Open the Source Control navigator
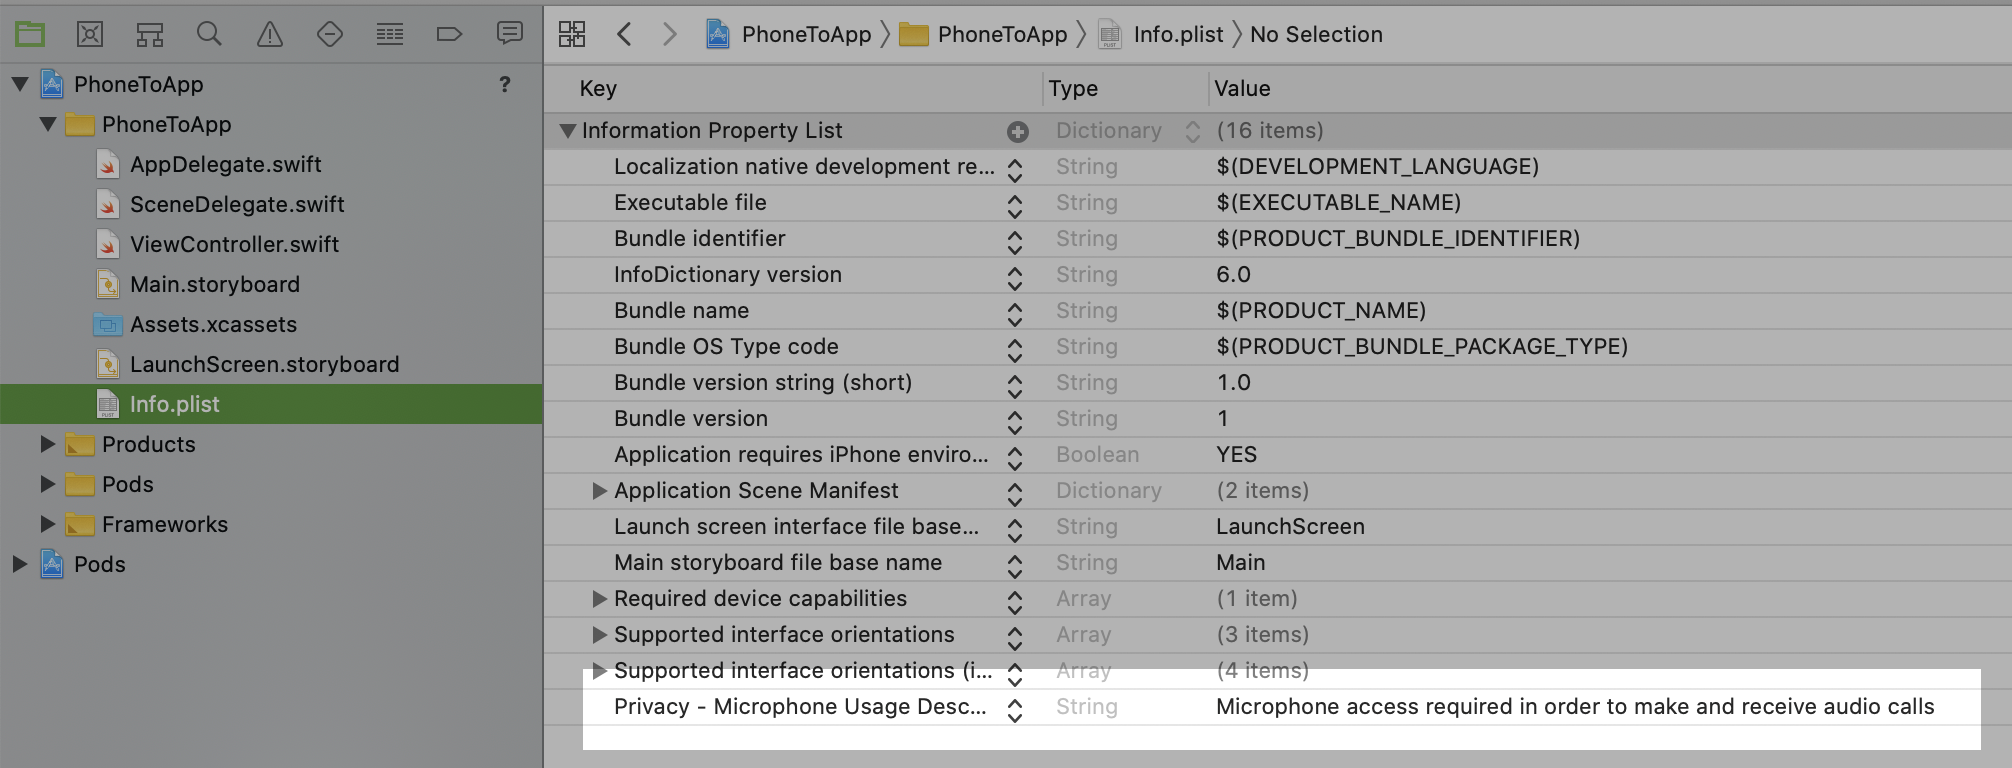This screenshot has width=2012, height=768. 90,35
